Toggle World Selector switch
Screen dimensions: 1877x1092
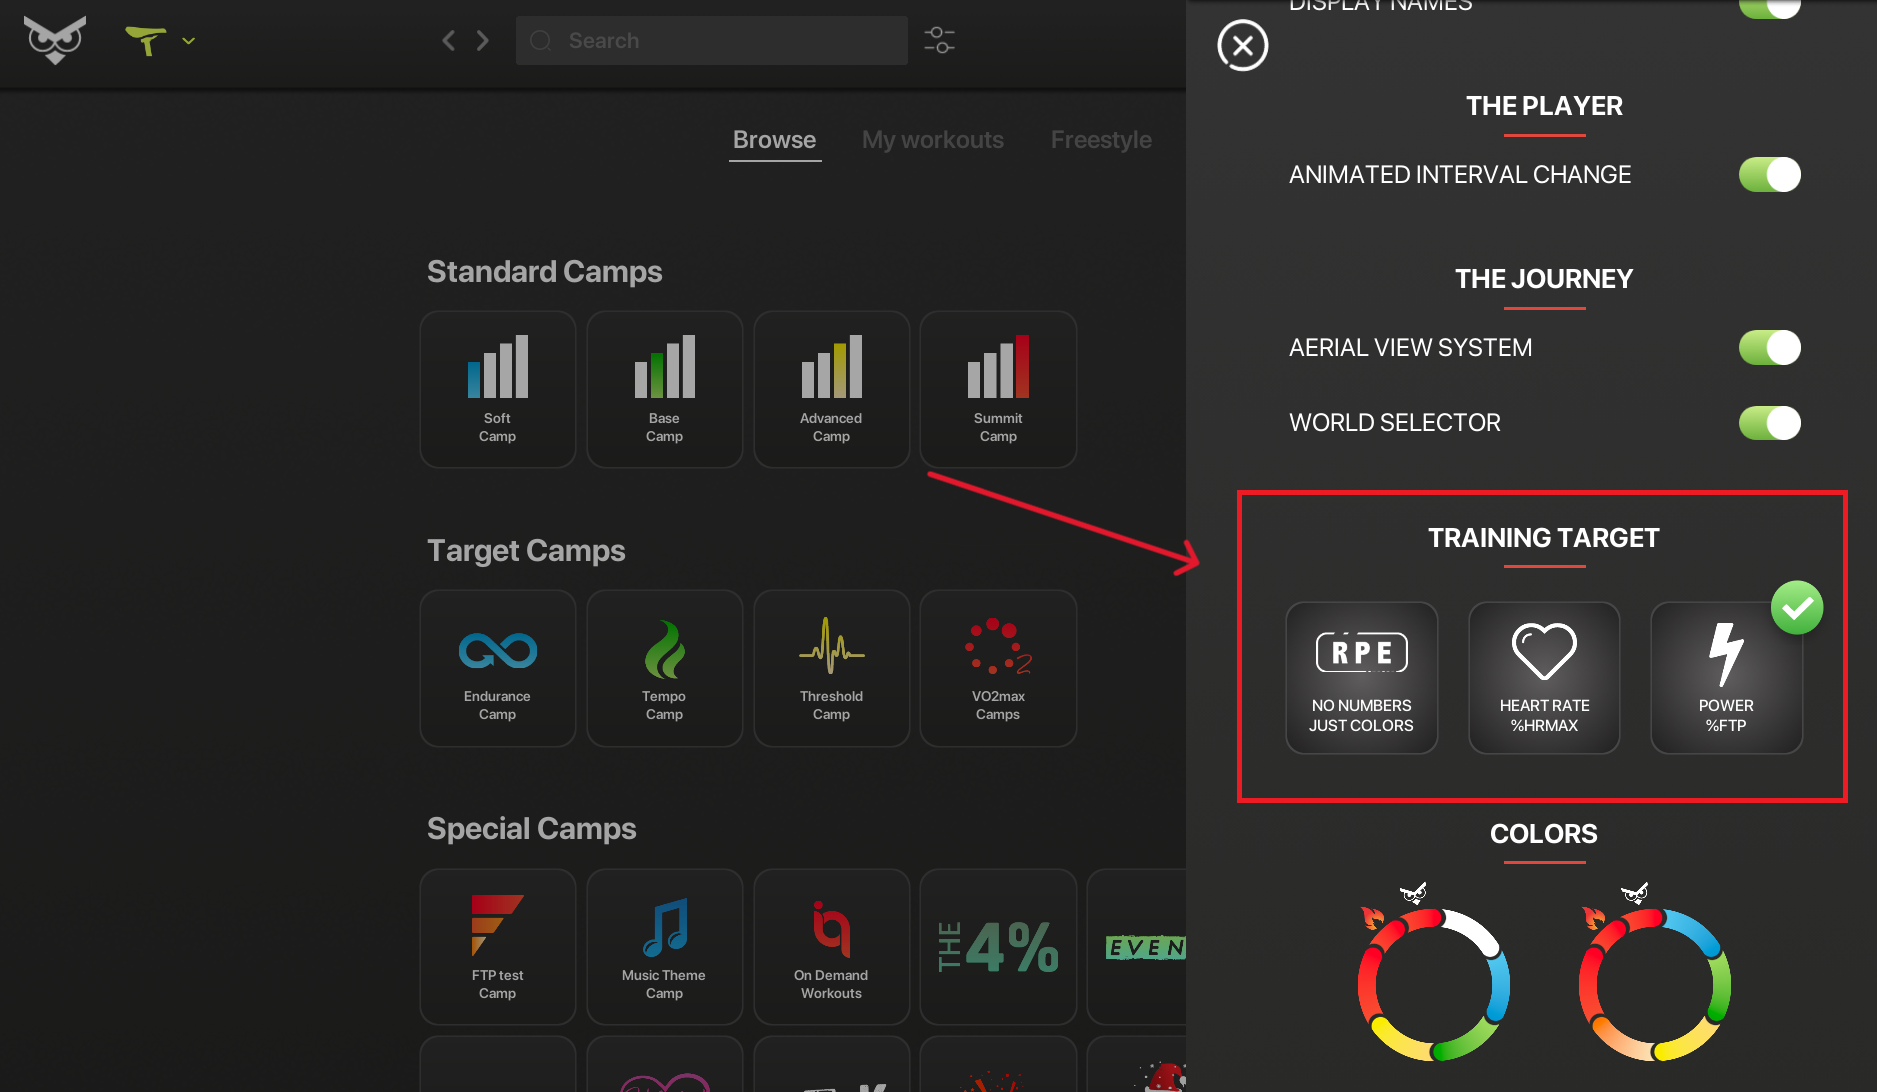(x=1769, y=422)
